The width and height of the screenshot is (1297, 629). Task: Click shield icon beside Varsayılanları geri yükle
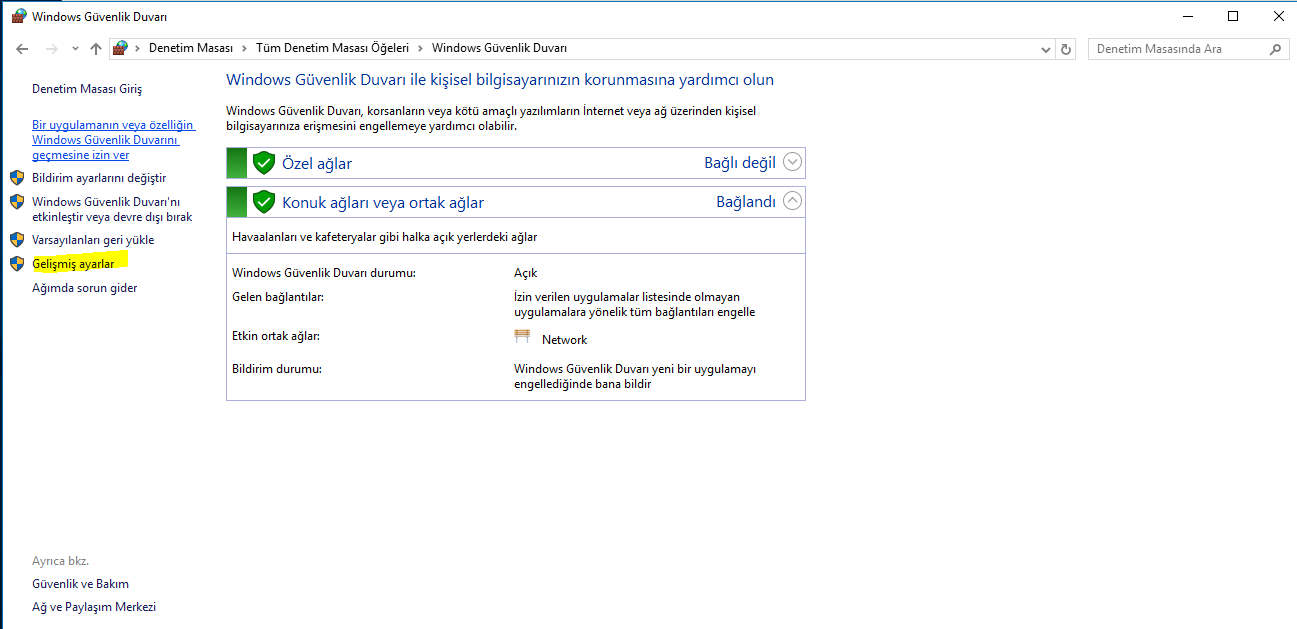coord(16,240)
